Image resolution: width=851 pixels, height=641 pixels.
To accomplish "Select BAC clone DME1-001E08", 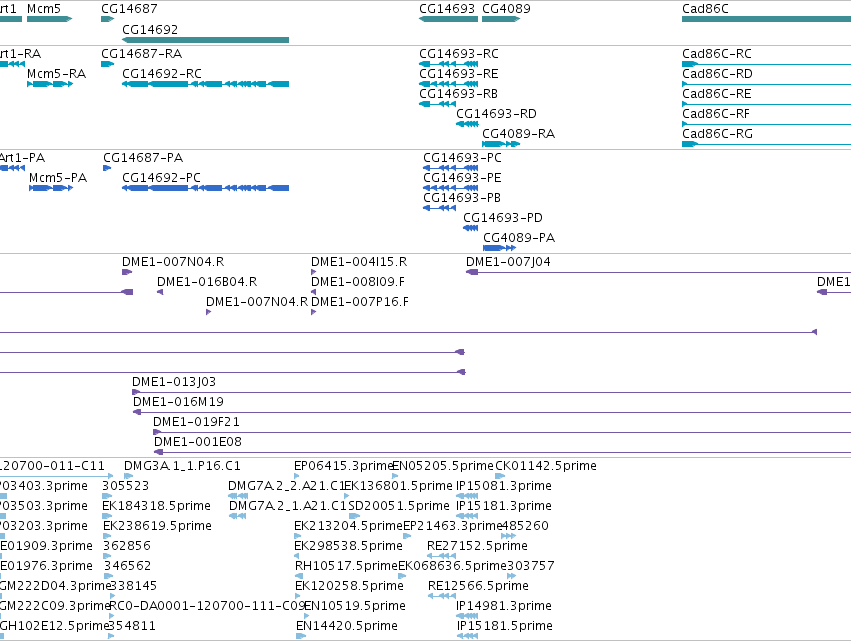I will [x=503, y=452].
